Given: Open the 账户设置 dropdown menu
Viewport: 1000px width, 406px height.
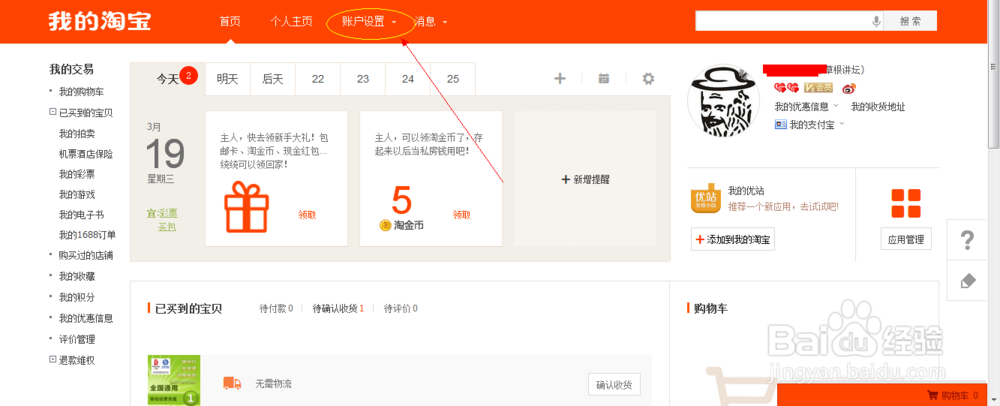Looking at the screenshot, I should point(369,21).
